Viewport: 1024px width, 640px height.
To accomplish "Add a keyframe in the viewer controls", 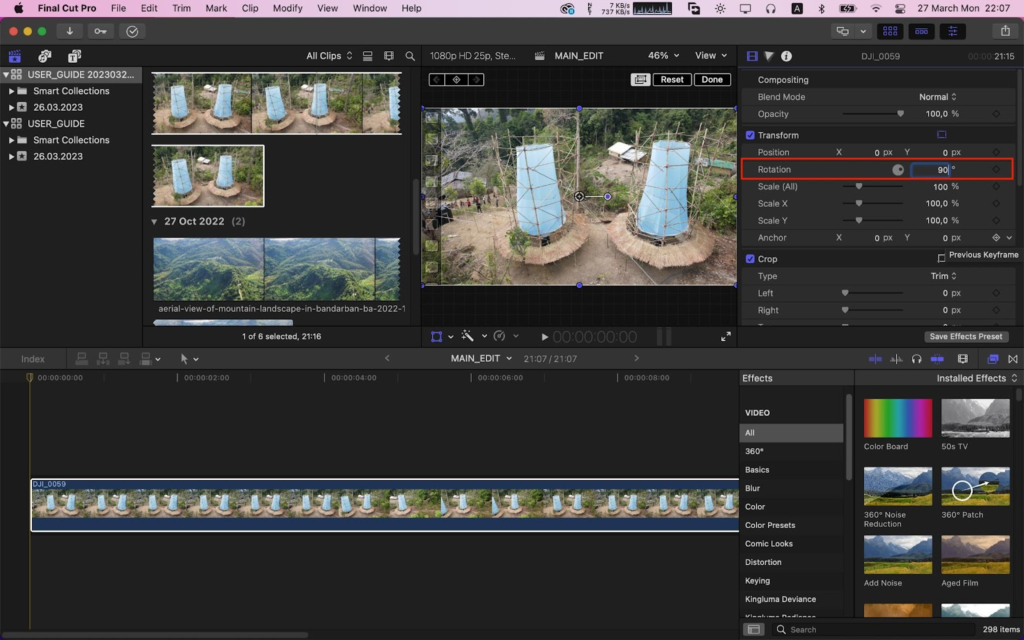I will [x=456, y=80].
